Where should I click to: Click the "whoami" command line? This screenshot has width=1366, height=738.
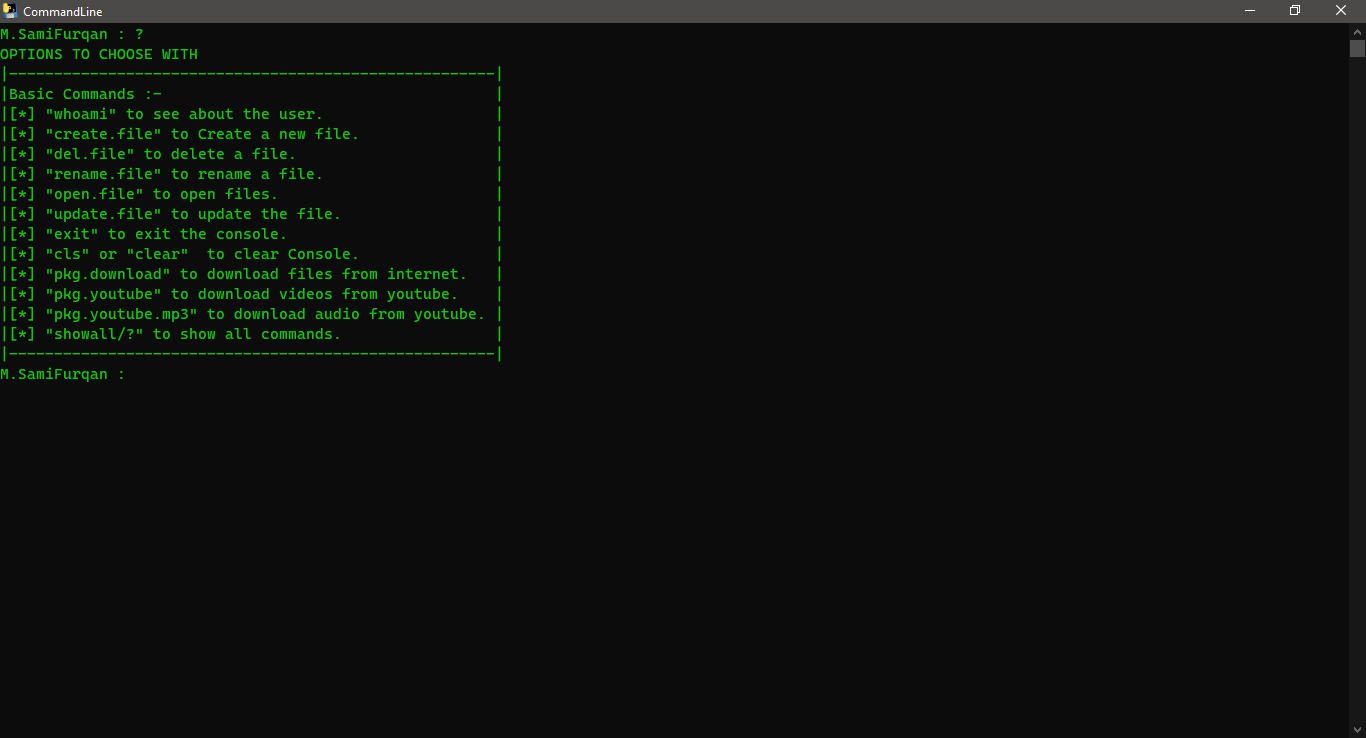pyautogui.click(x=166, y=114)
